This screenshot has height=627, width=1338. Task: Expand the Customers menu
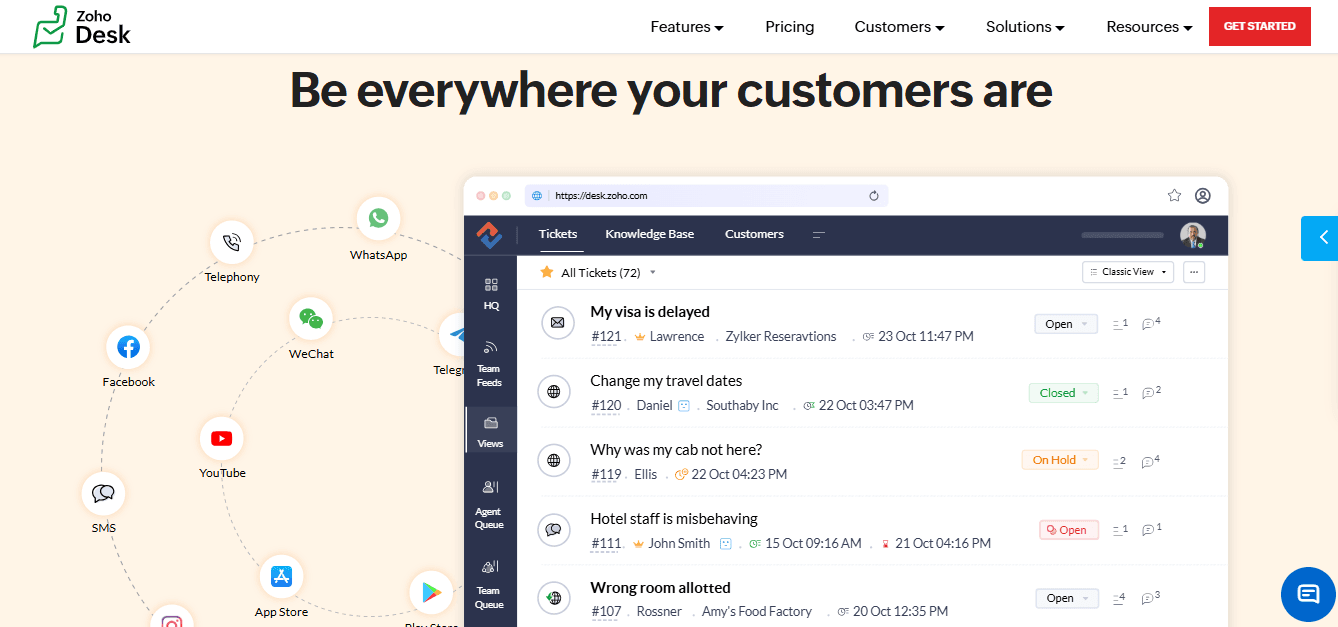click(899, 27)
